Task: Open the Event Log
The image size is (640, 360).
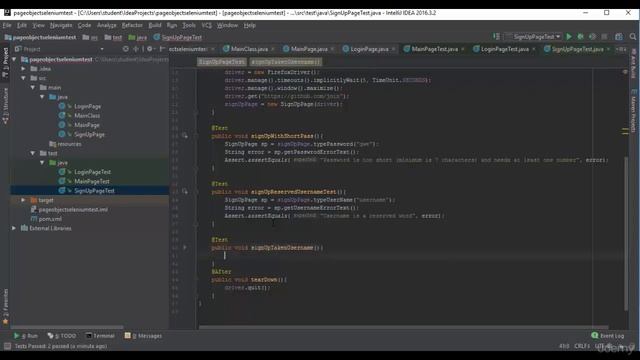Action: point(608,336)
